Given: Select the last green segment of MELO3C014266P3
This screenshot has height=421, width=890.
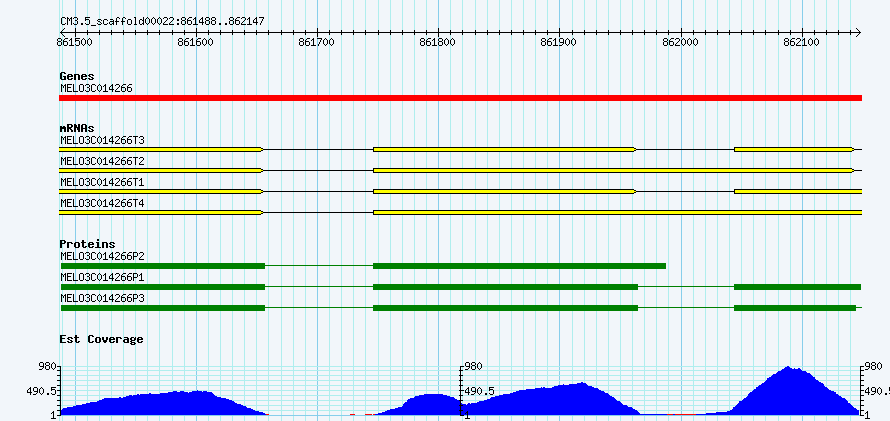Looking at the screenshot, I should [x=795, y=308].
